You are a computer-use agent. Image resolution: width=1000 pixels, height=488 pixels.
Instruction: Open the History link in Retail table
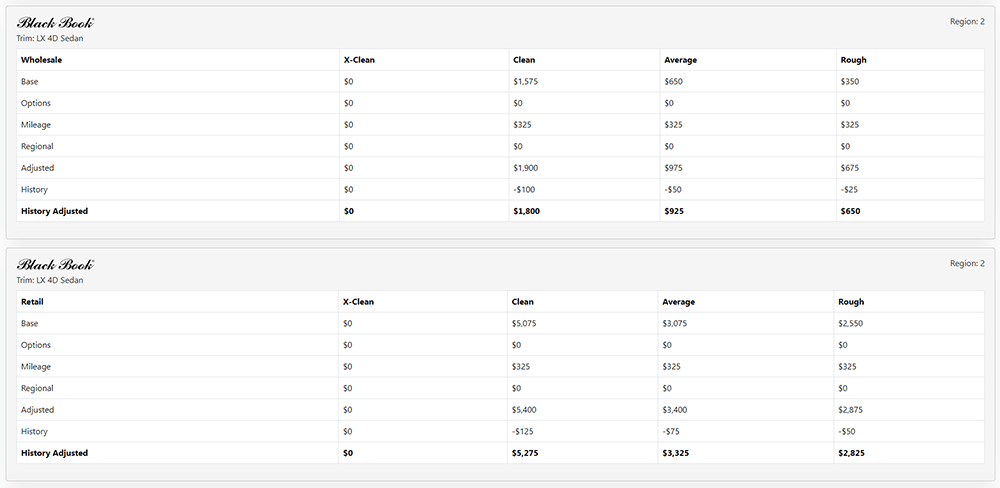click(x=34, y=432)
